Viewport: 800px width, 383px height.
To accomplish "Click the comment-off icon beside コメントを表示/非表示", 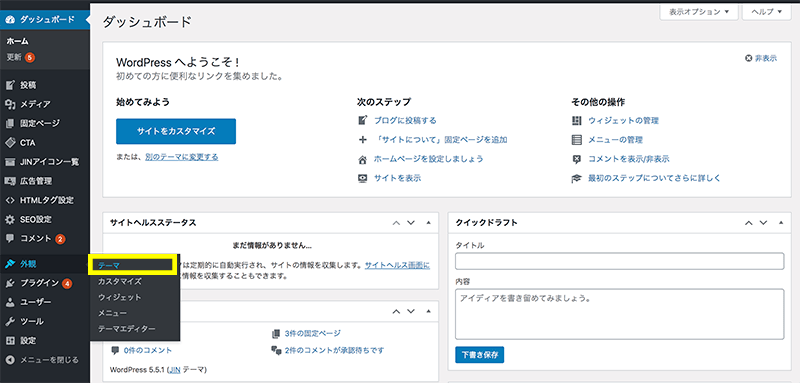I will click(577, 159).
